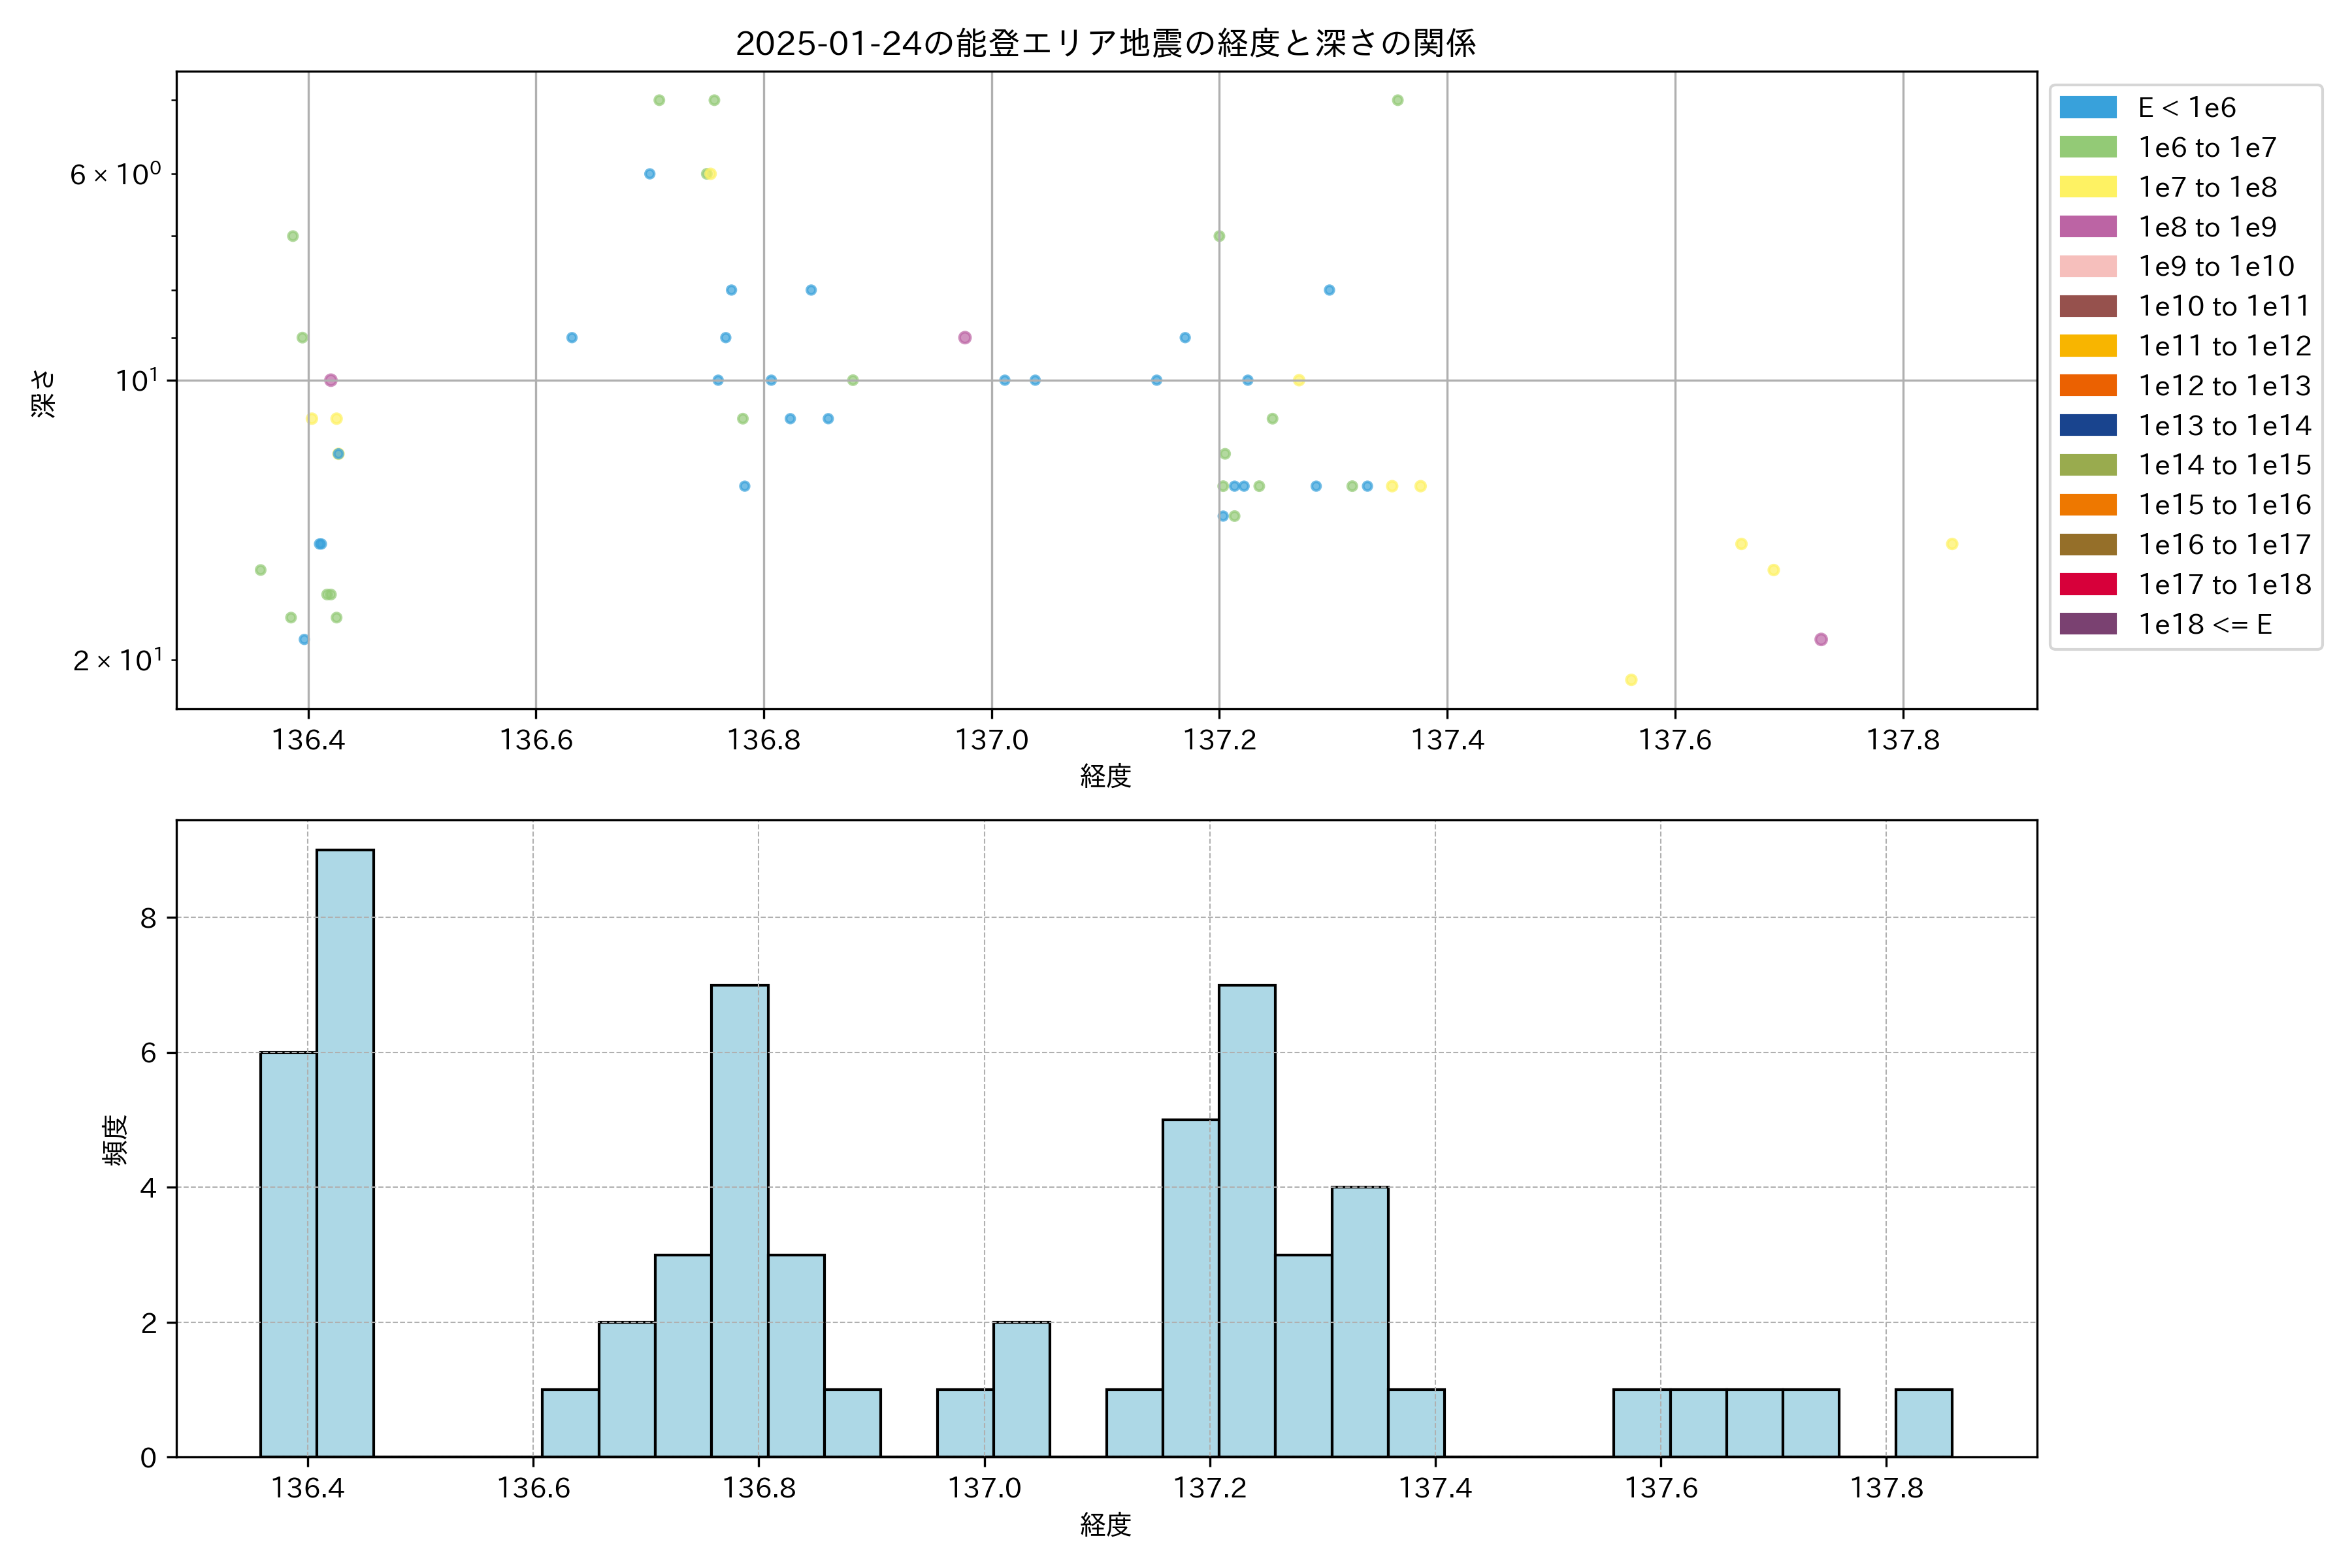Click the pink '1e9 to 1e10' legend swatch
Viewport: 2352px width, 1568px height.
pyautogui.click(x=2087, y=267)
